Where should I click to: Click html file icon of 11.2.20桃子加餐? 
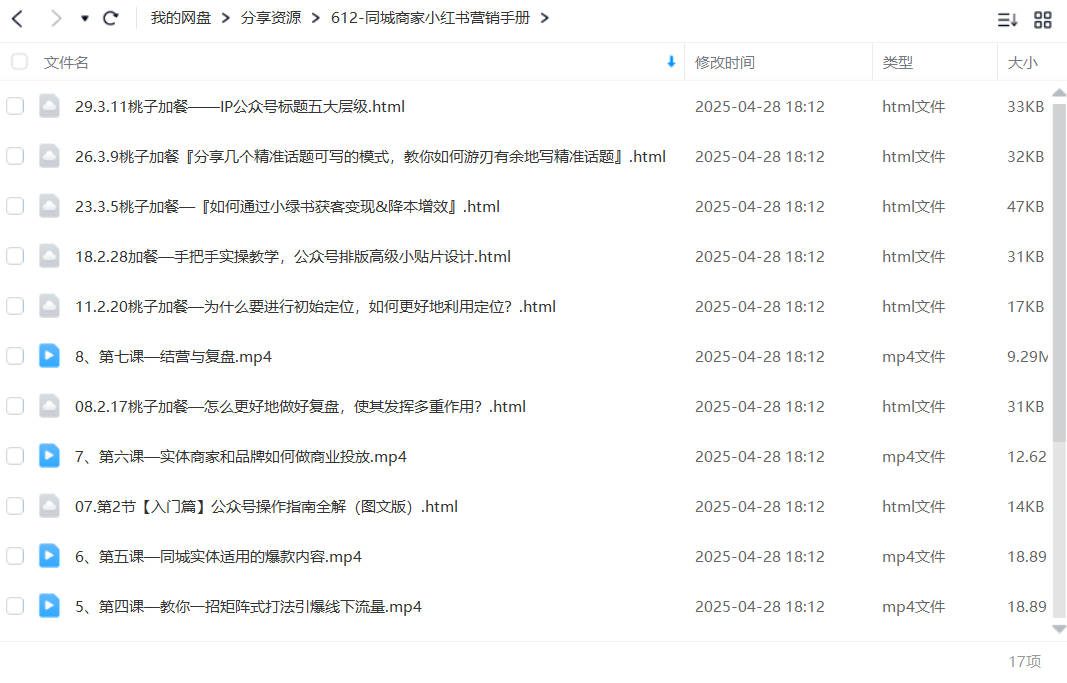49,306
